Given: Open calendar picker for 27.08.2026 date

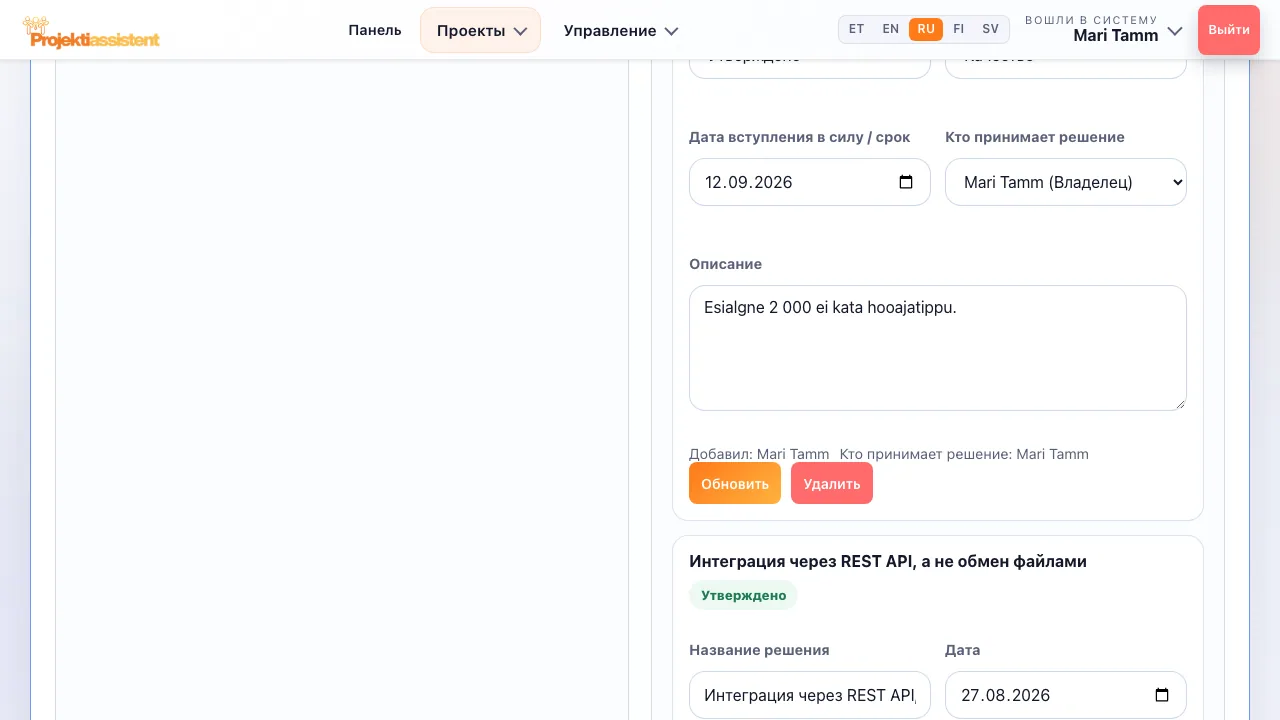Looking at the screenshot, I should [1162, 695].
